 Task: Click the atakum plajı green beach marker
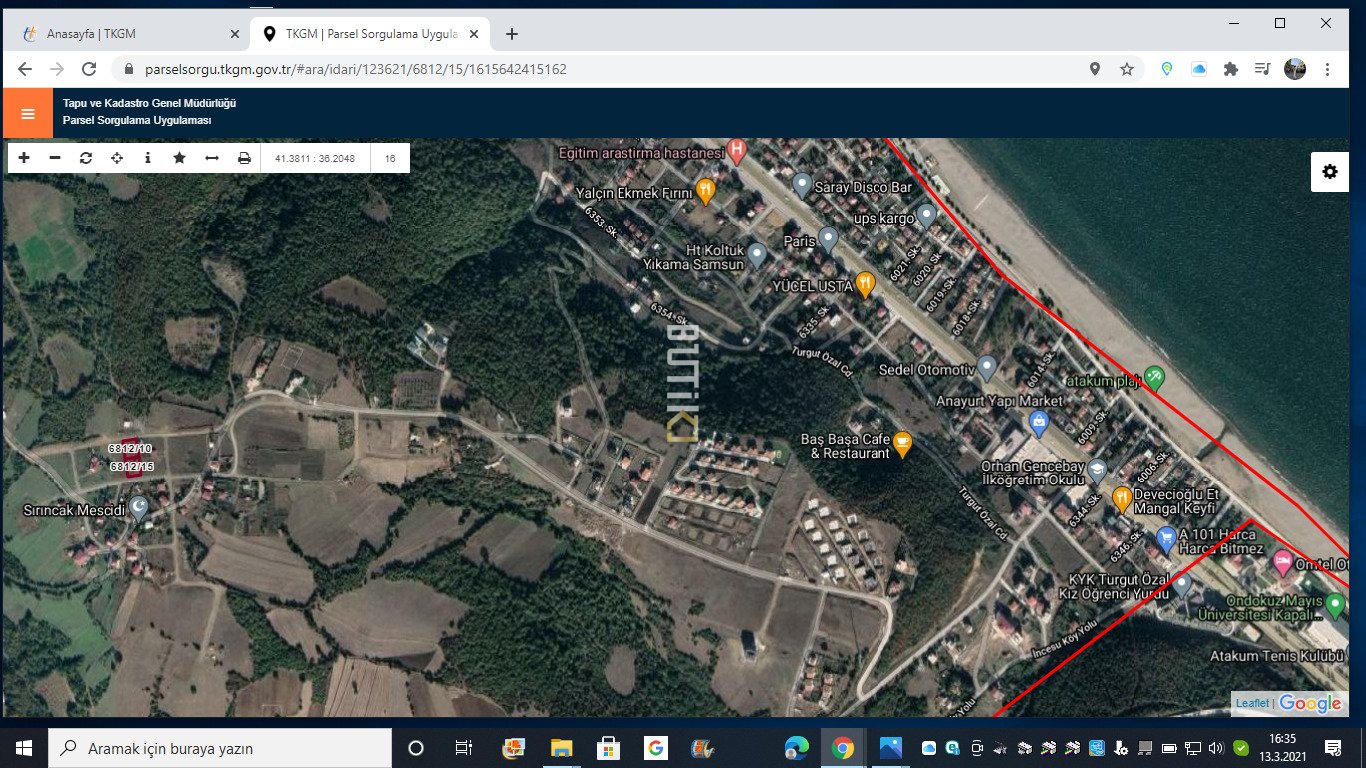(1154, 378)
